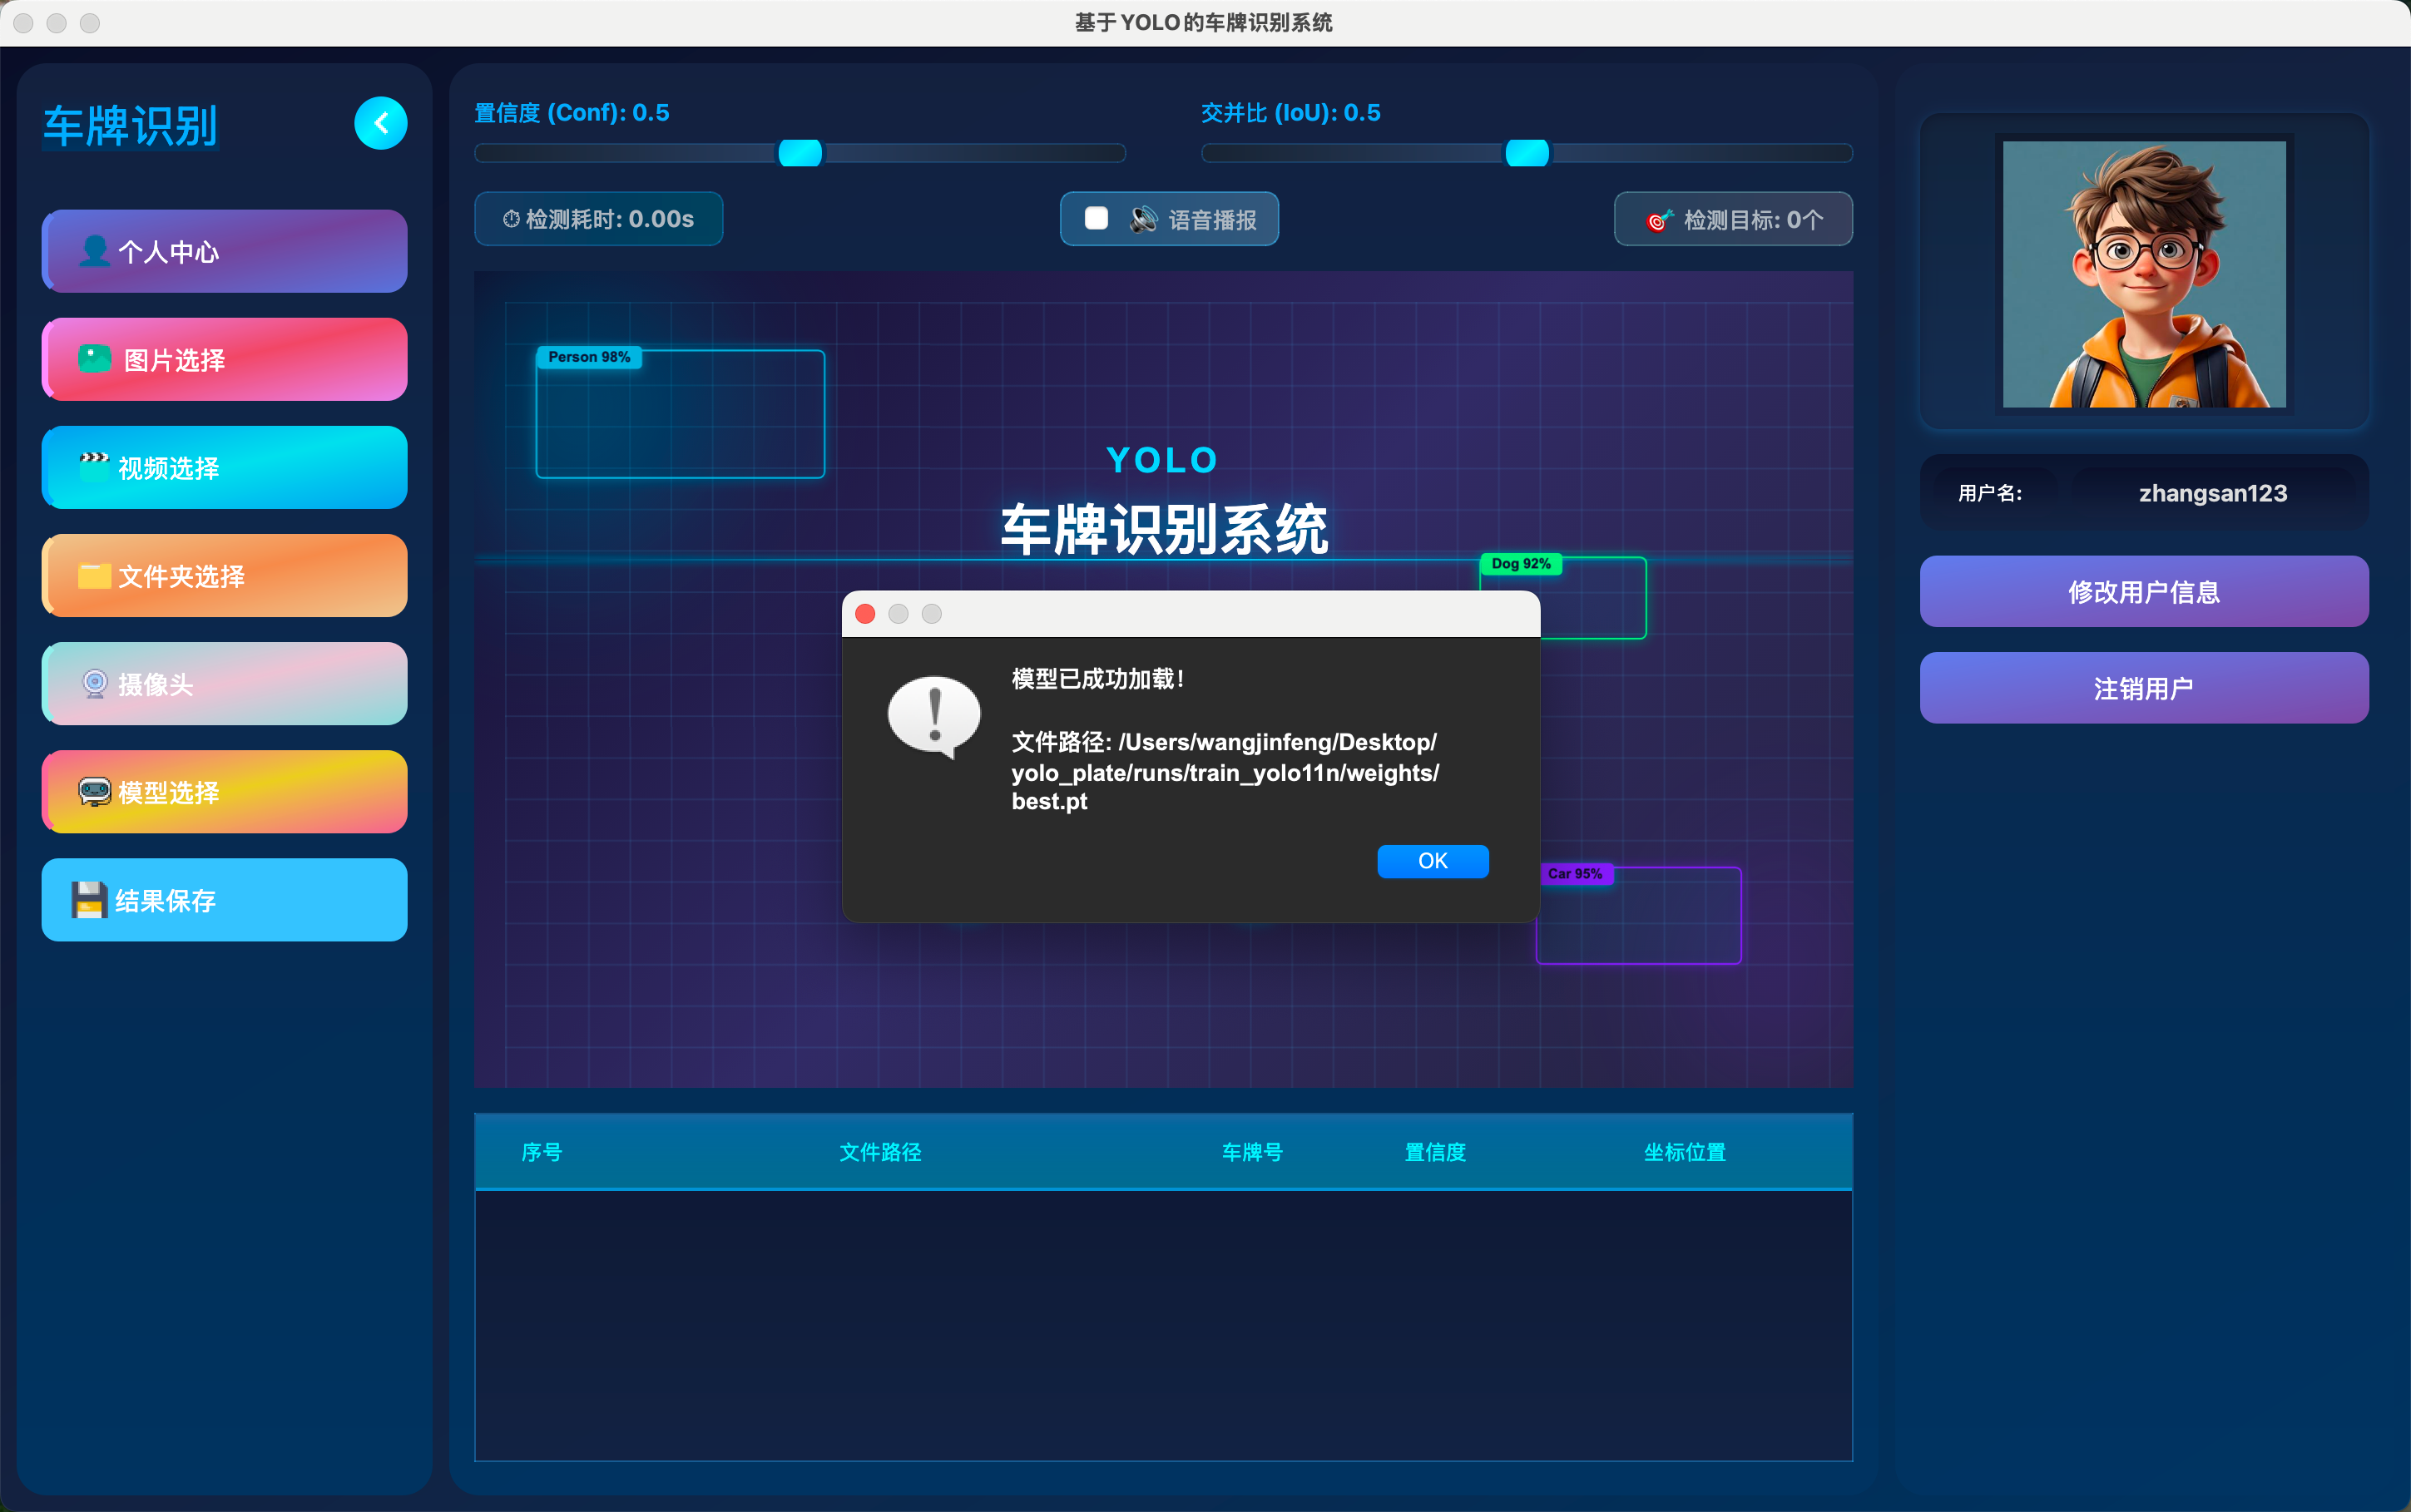Close the dialog with its red button
Viewport: 2411px width, 1512px height.
pyautogui.click(x=865, y=614)
